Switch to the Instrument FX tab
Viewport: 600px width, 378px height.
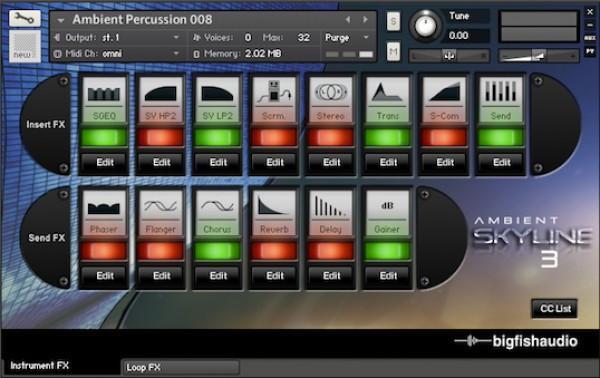[39, 366]
